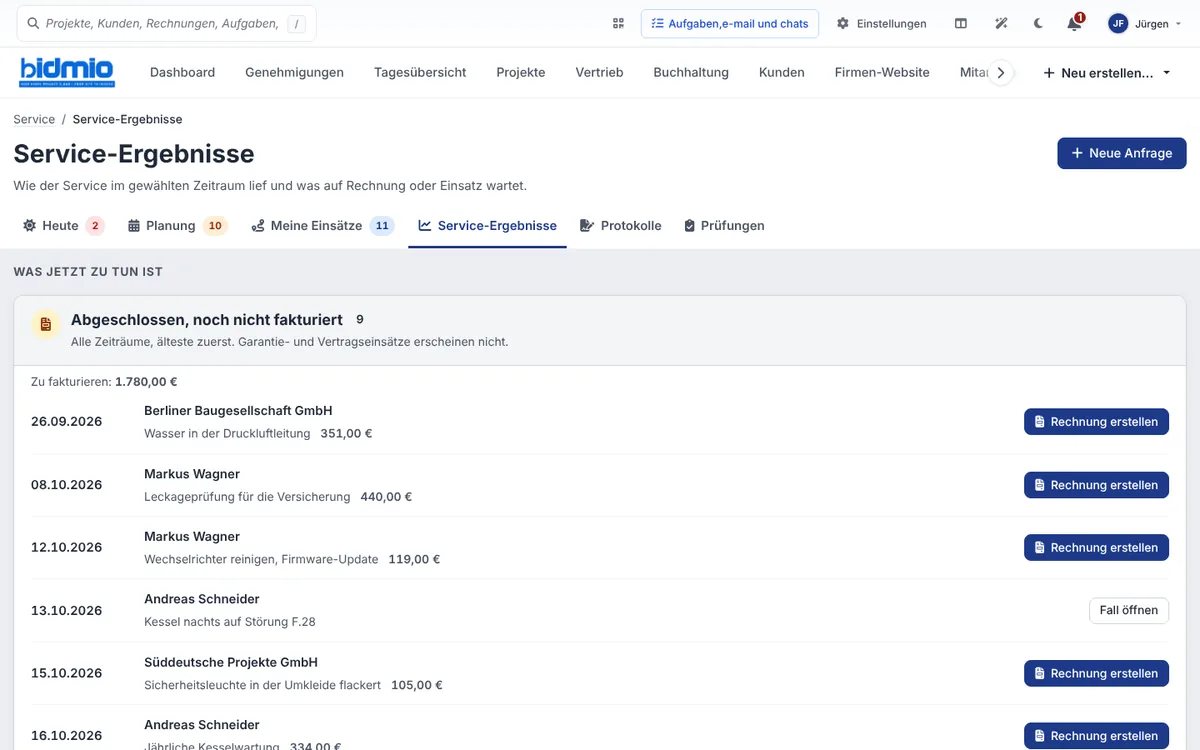The height and width of the screenshot is (750, 1200).
Task: Click the invoice document icon beside Abgeschlossen heading
Action: pos(46,325)
